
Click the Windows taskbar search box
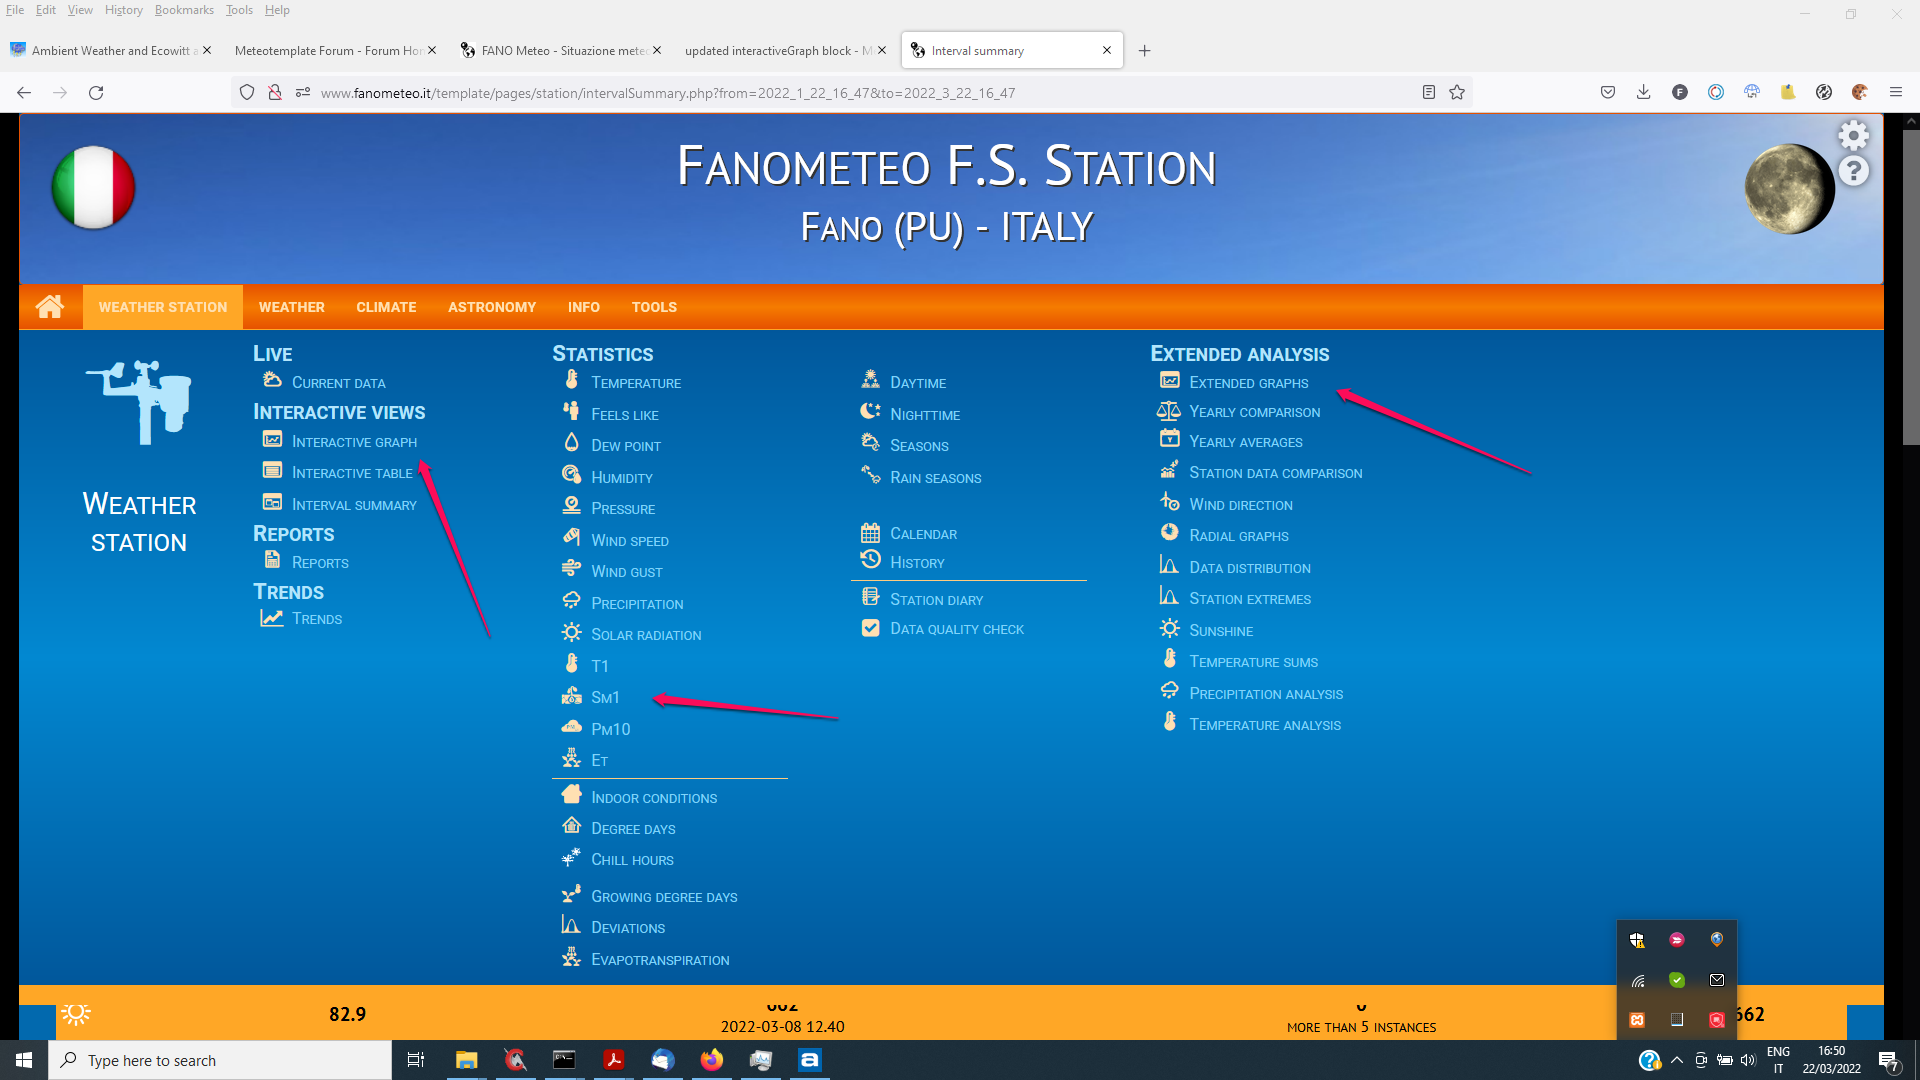click(x=220, y=1060)
